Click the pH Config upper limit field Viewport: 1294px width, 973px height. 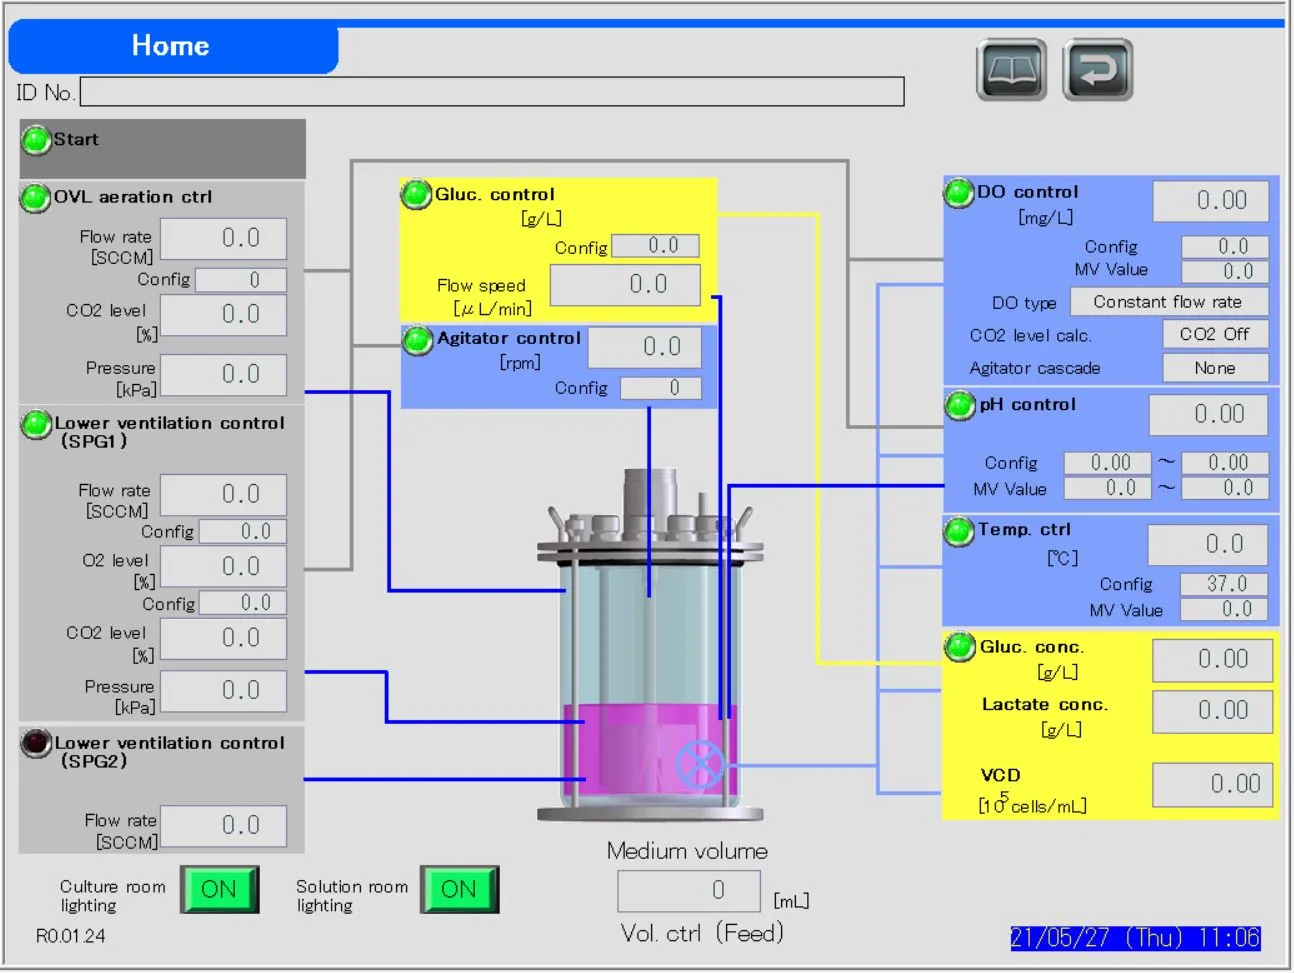point(1225,463)
